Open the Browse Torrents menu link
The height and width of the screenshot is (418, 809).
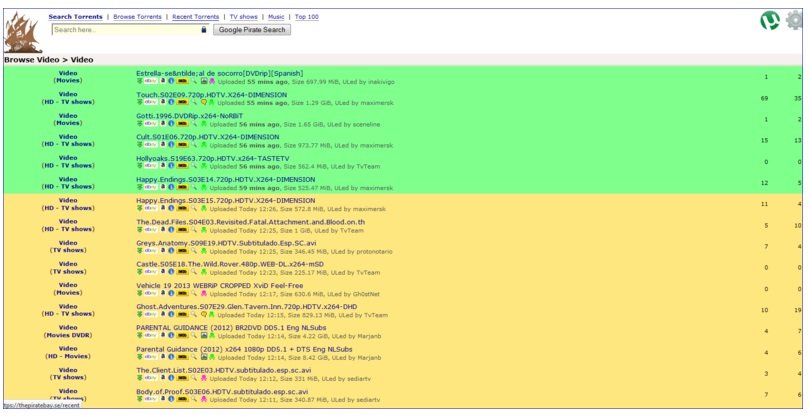[x=139, y=17]
